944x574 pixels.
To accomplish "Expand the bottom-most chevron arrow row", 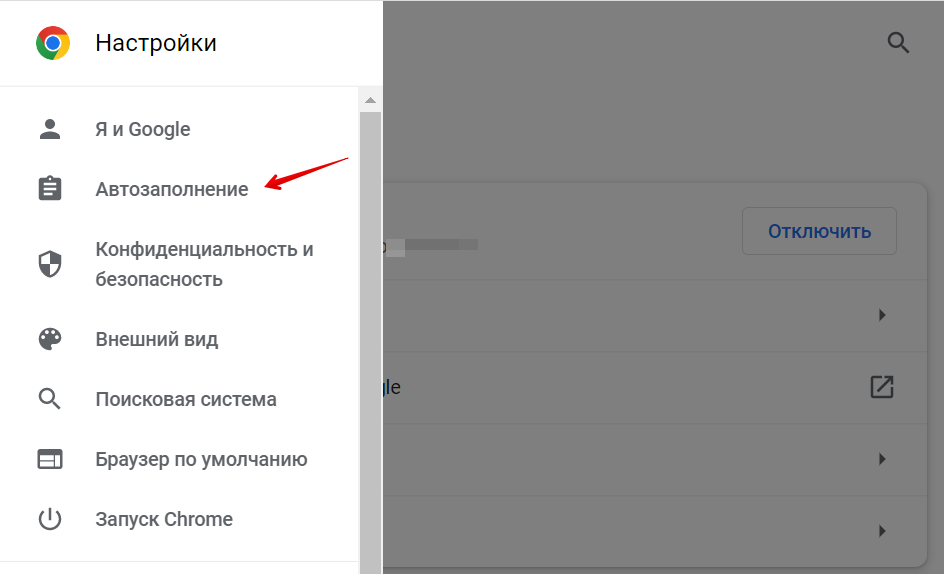I will point(881,530).
